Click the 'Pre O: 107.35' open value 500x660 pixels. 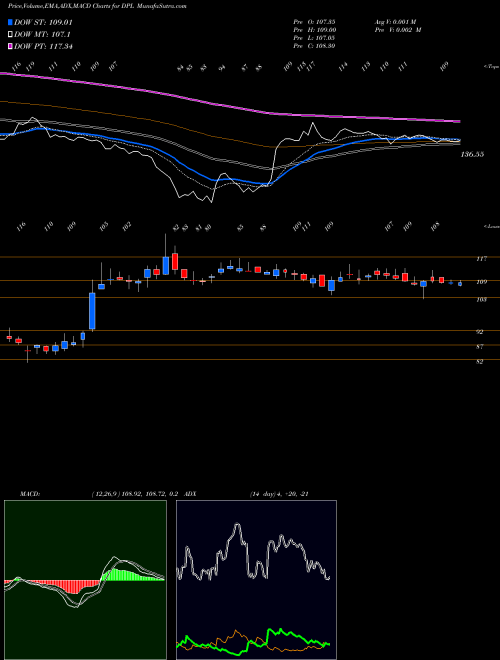tap(314, 21)
